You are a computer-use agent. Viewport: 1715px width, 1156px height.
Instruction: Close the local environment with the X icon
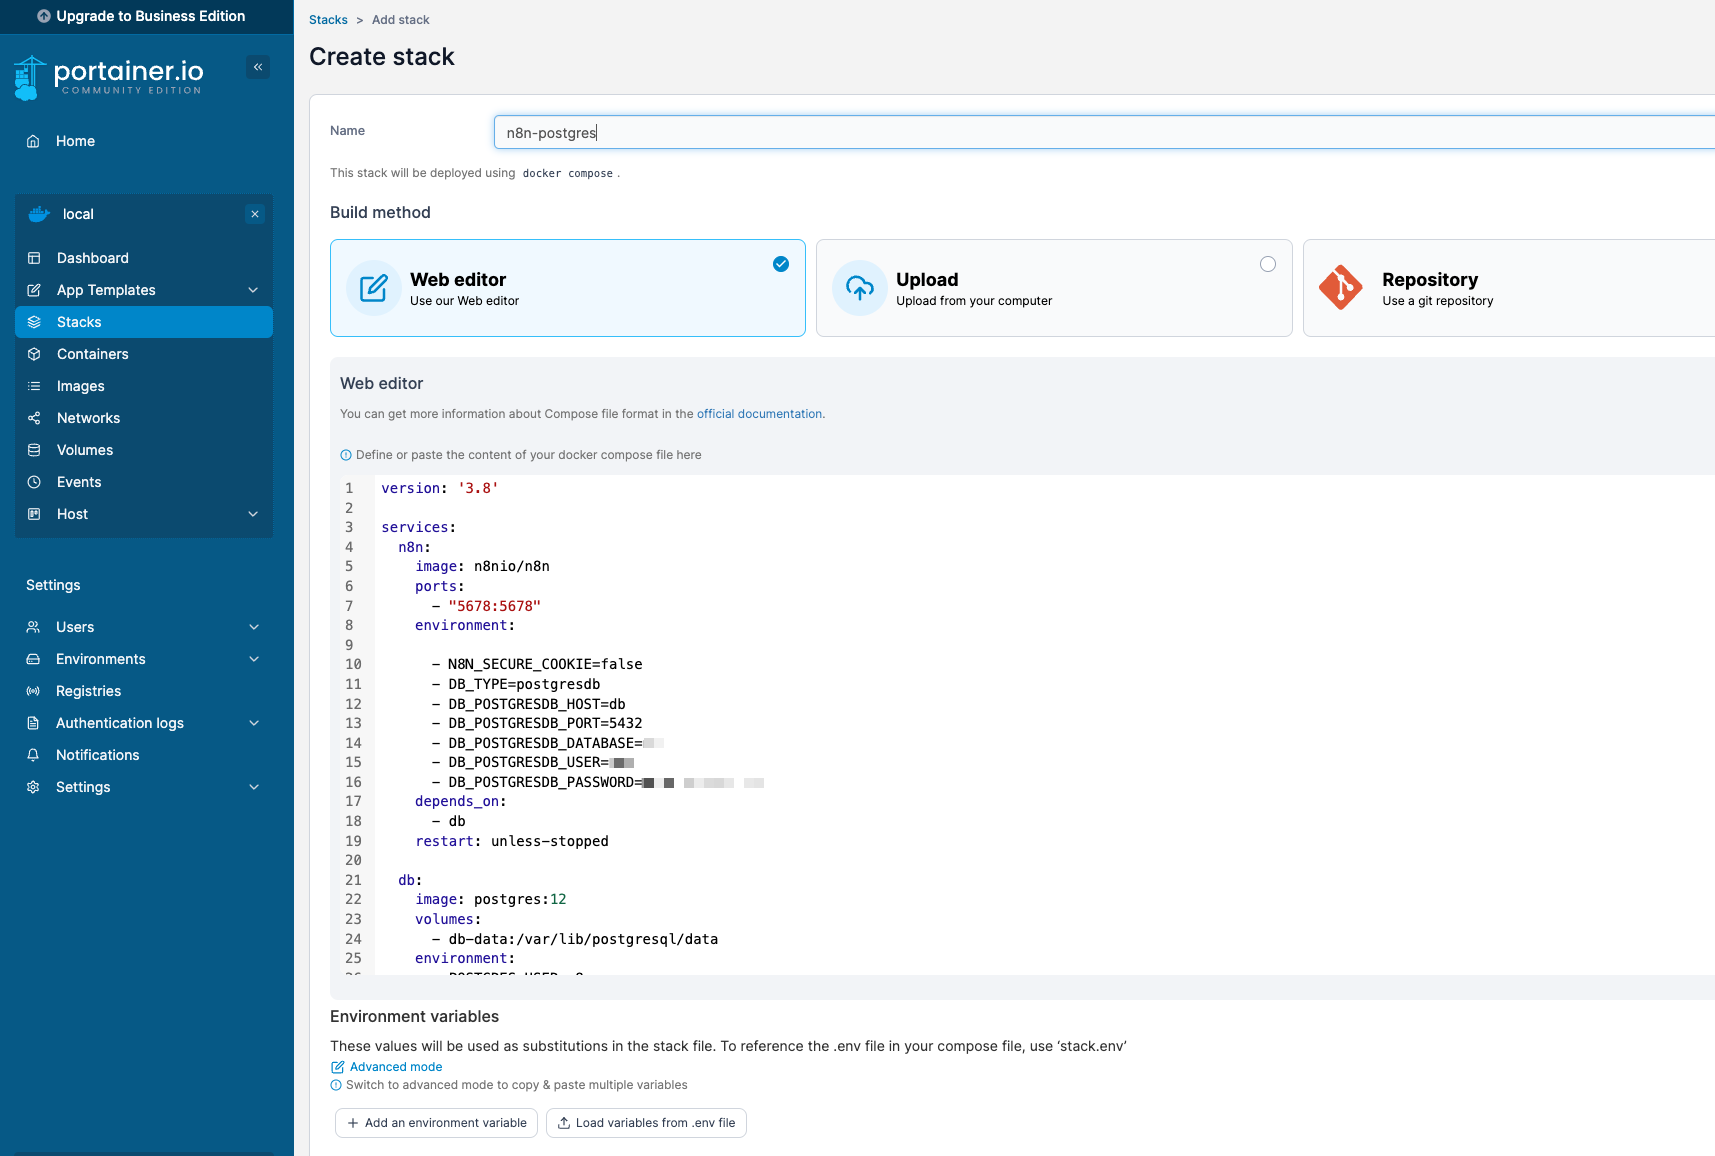[255, 214]
